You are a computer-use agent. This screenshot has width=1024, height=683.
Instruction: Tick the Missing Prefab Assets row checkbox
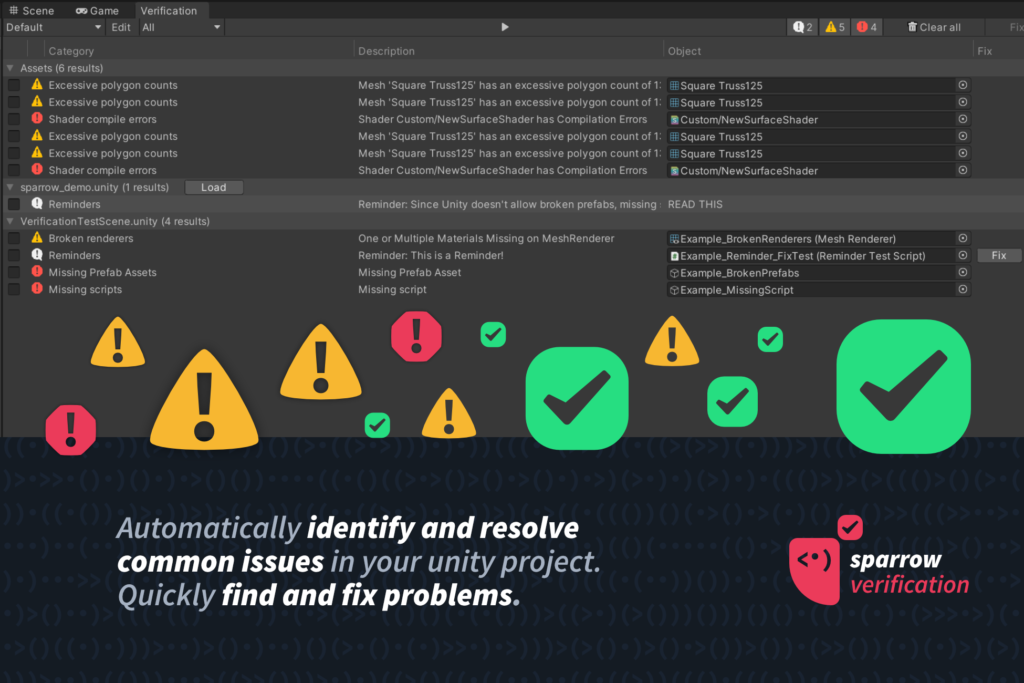click(x=14, y=272)
